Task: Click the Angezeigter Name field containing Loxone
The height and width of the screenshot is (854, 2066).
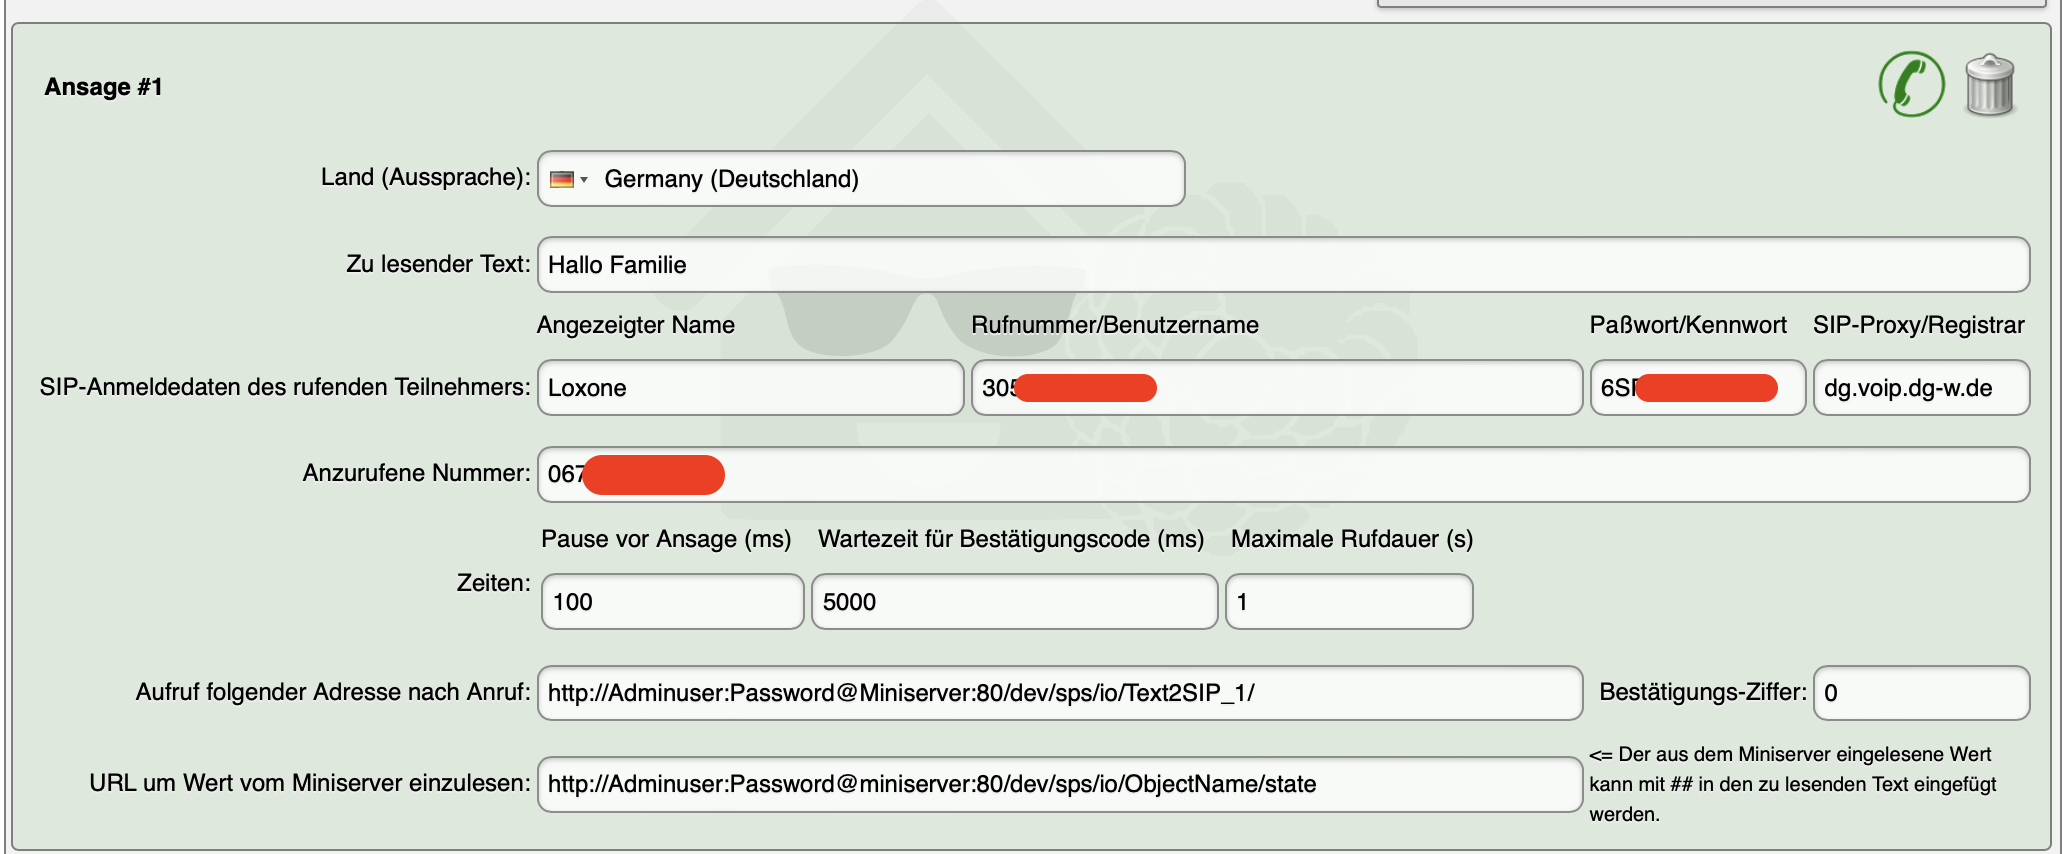Action: 750,388
